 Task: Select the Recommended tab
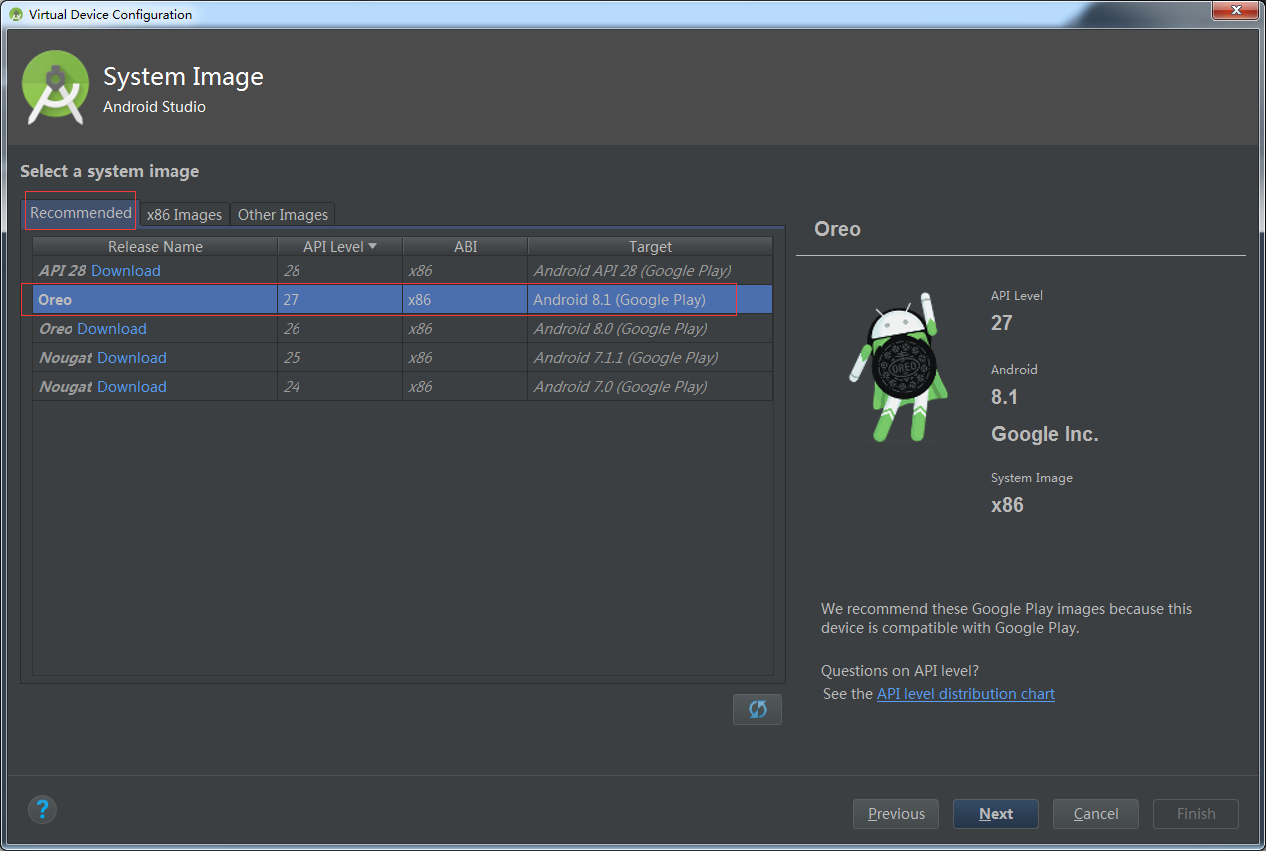[x=81, y=212]
